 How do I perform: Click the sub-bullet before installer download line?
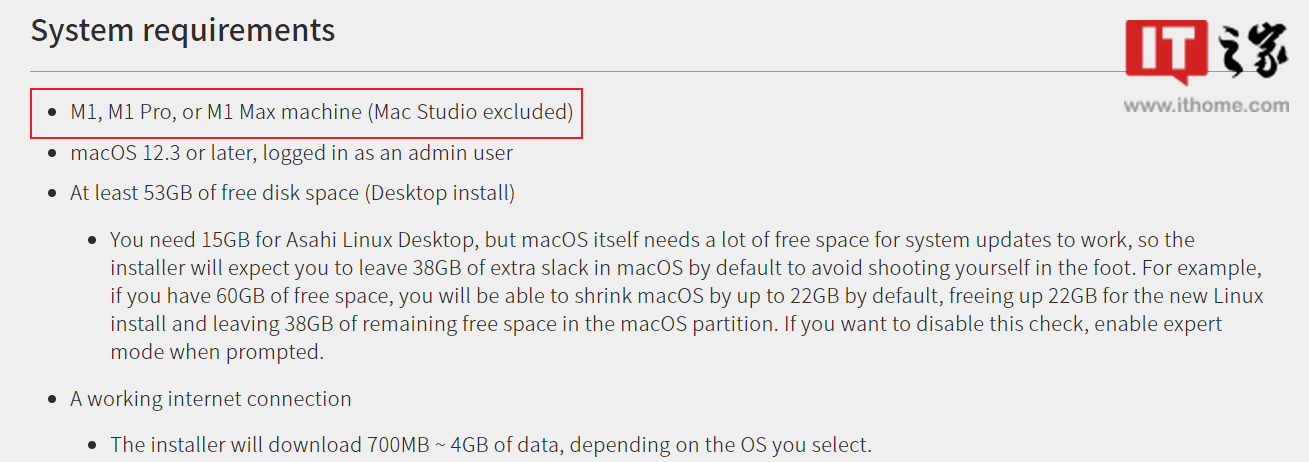[92, 445]
